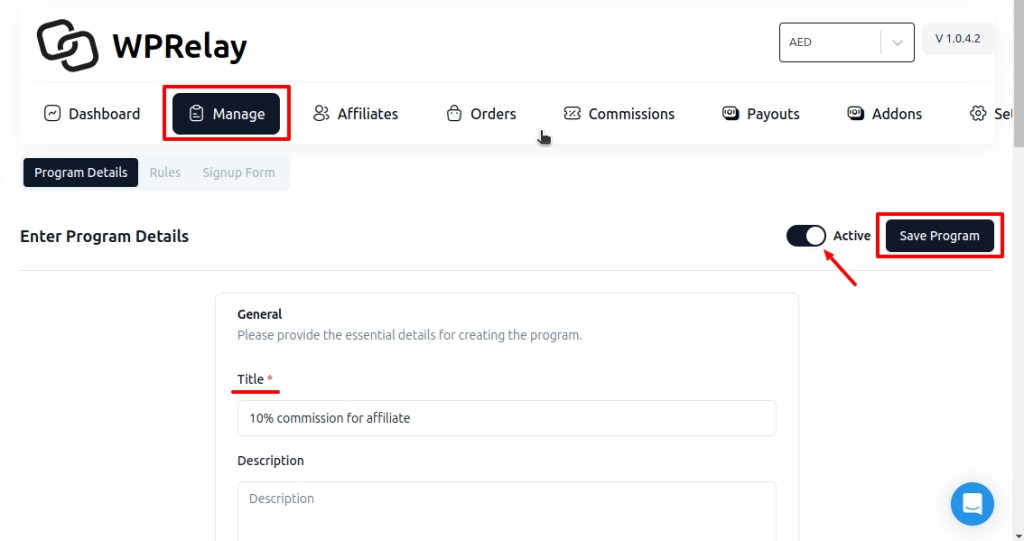Toggle the program Active switch
The width and height of the screenshot is (1024, 541).
click(806, 236)
